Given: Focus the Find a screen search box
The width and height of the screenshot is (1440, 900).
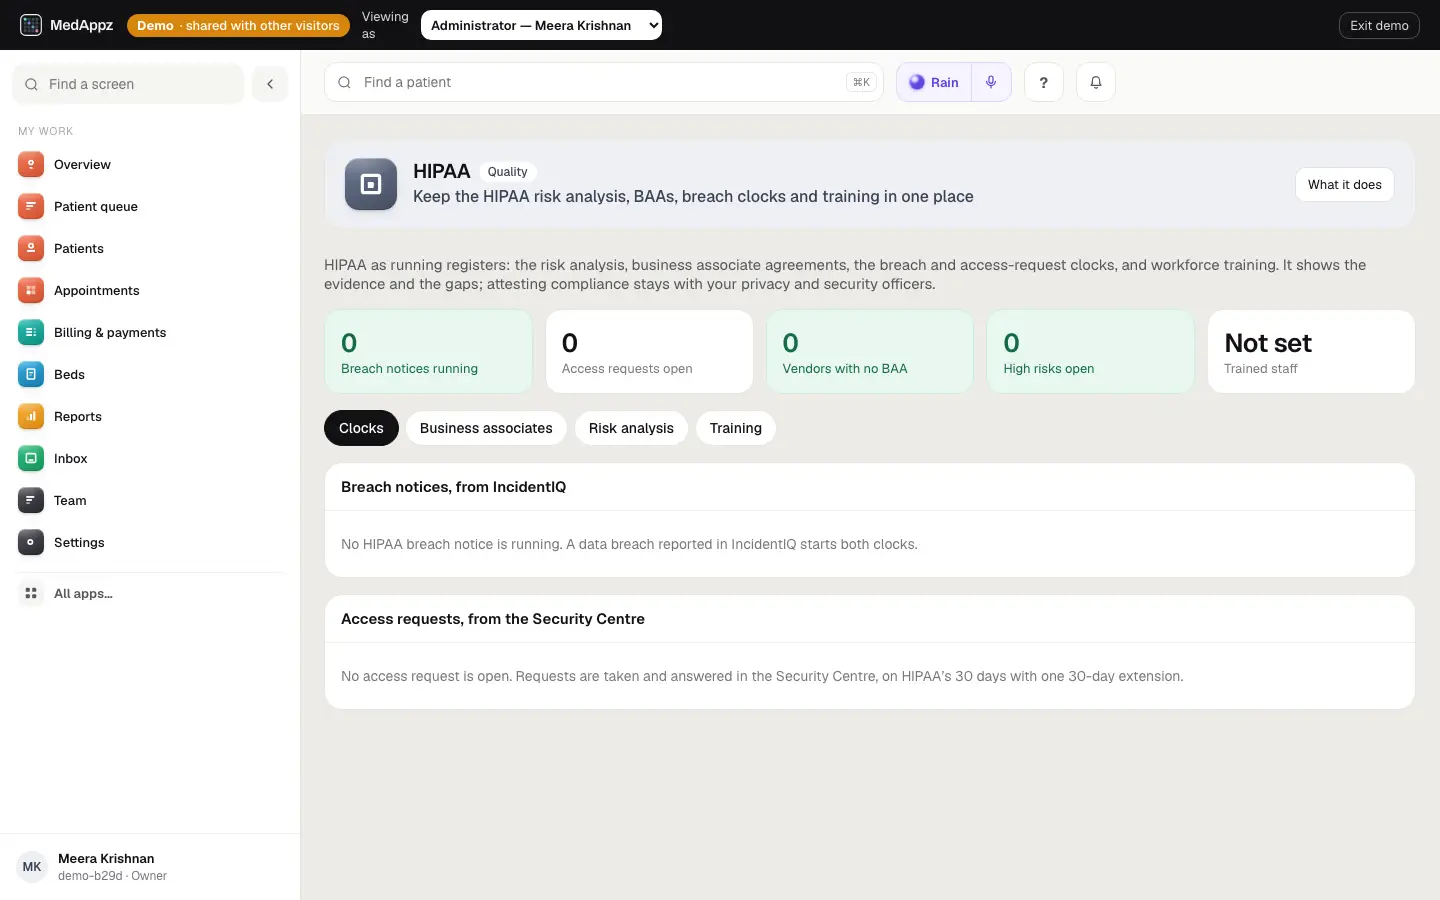Looking at the screenshot, I should tap(128, 84).
